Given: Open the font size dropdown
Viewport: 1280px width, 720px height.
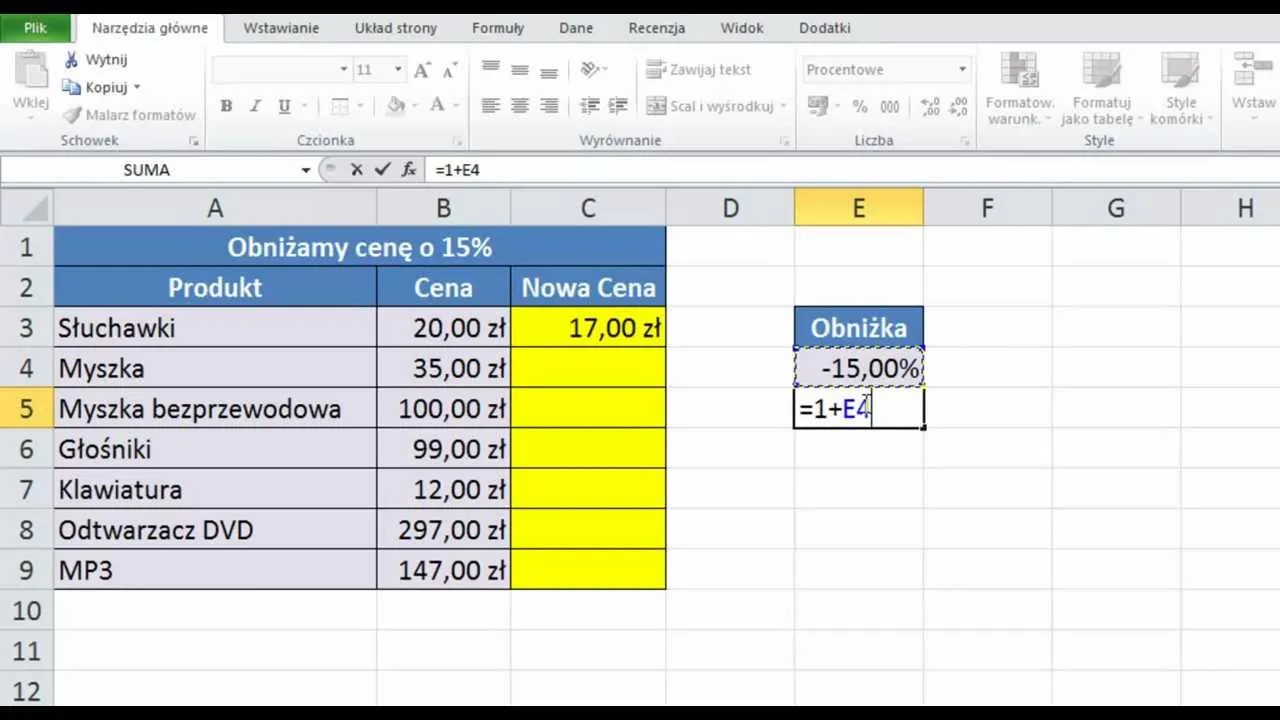Looking at the screenshot, I should point(396,70).
